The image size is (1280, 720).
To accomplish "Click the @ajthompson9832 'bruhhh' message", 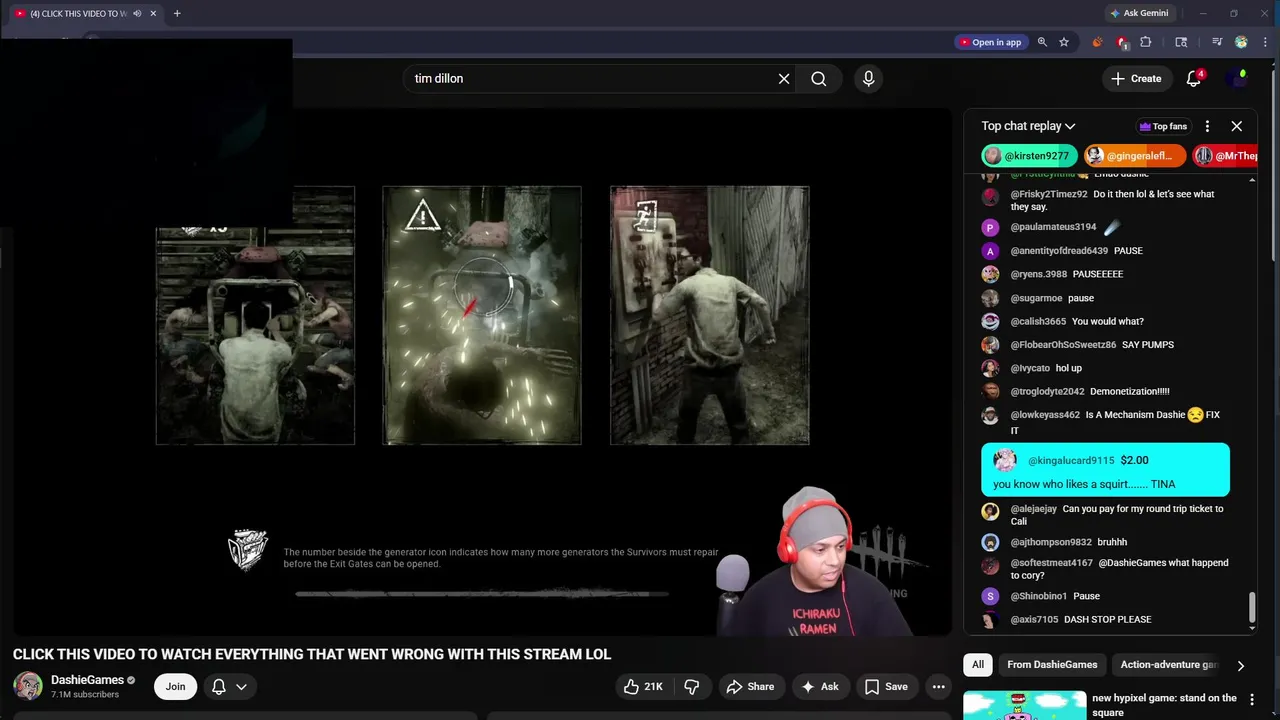I will [1105, 542].
